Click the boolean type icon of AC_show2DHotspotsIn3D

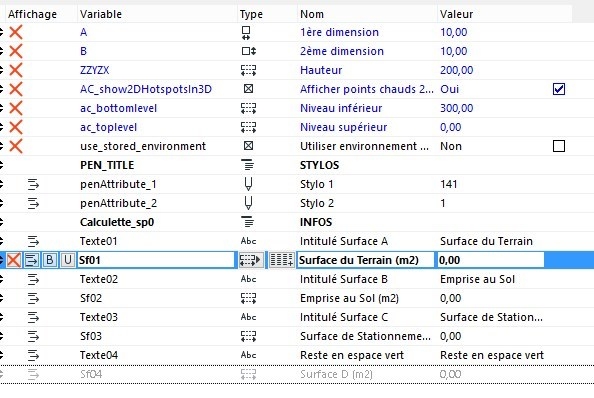248,89
